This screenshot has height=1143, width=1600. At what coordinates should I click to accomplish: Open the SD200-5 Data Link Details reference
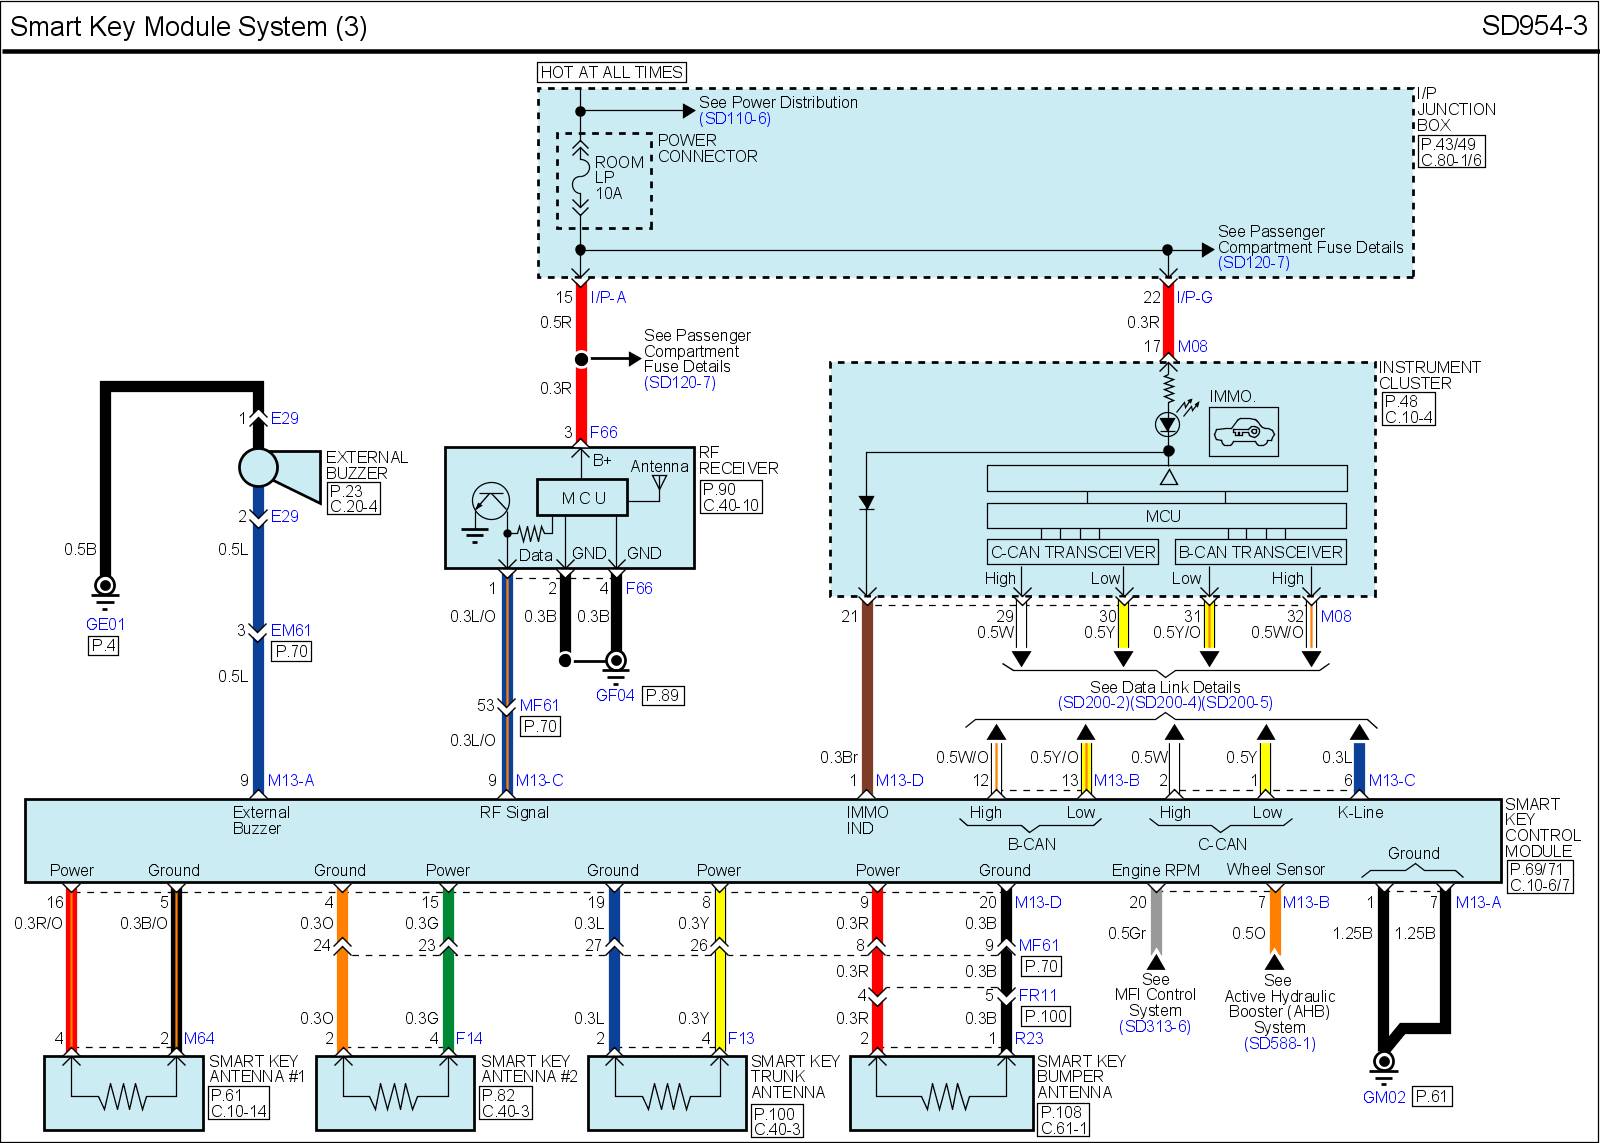pos(1237,702)
